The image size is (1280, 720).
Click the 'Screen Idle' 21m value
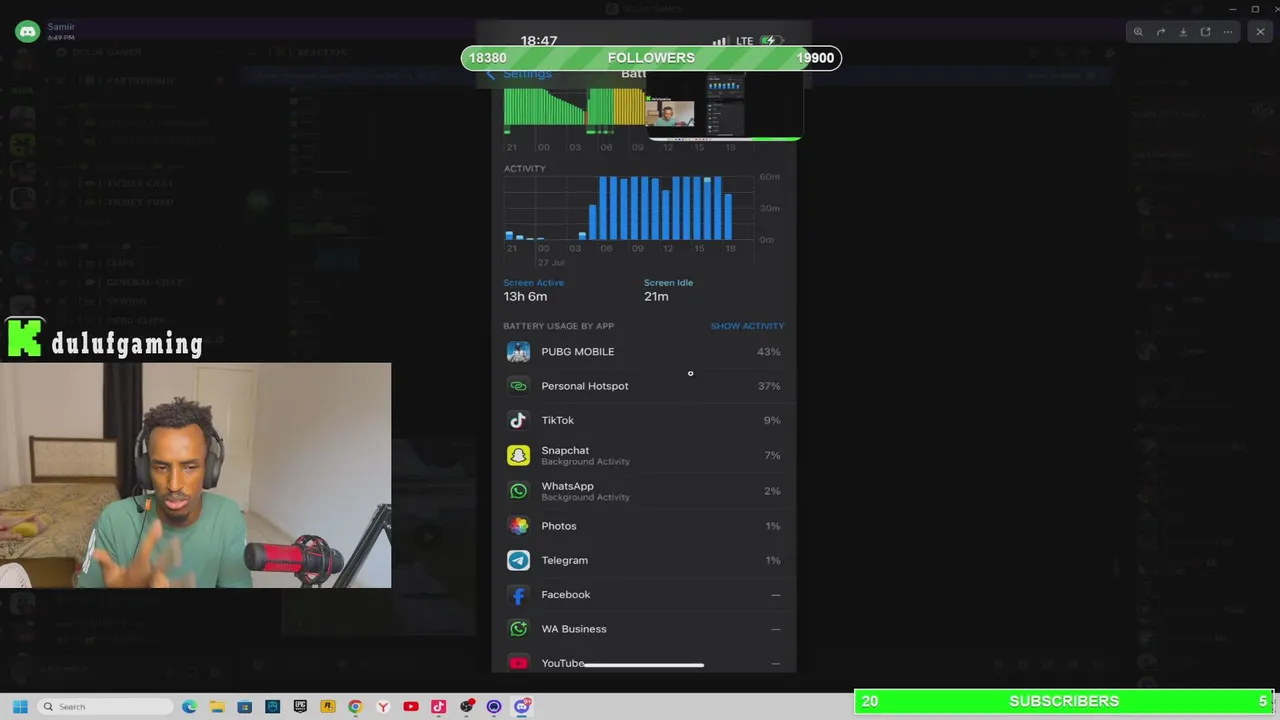(x=656, y=296)
